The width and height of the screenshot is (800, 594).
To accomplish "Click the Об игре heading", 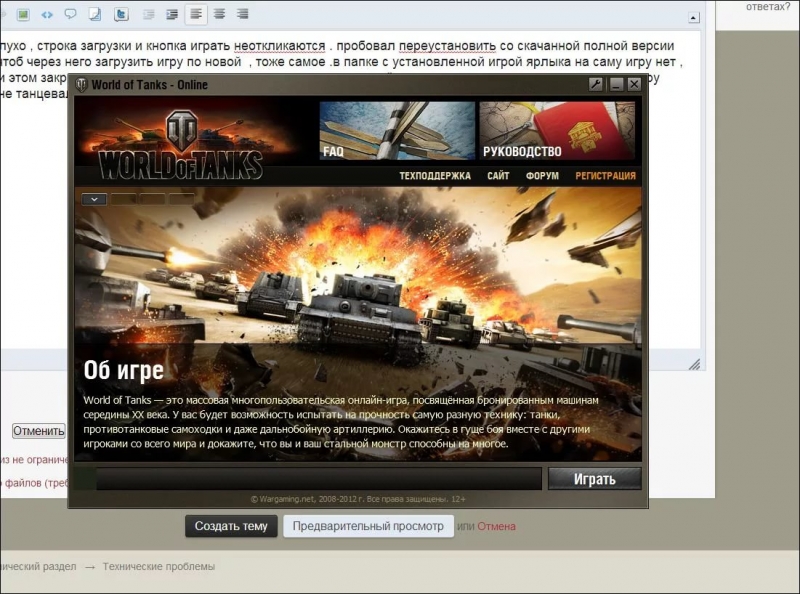I will [x=123, y=370].
